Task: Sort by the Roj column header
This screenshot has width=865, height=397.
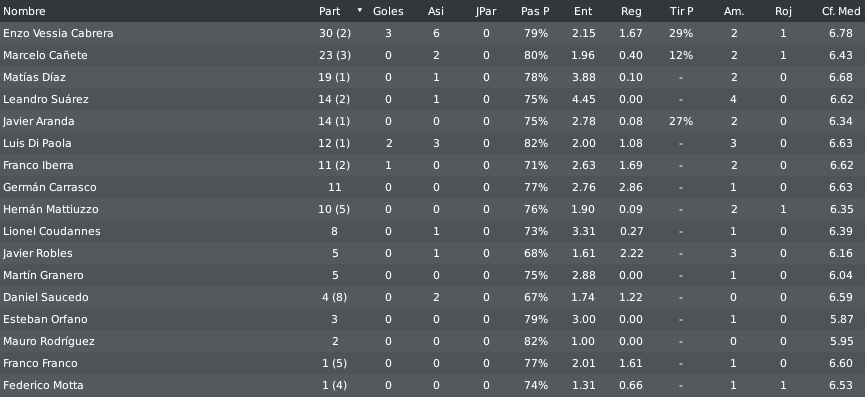Action: coord(783,11)
